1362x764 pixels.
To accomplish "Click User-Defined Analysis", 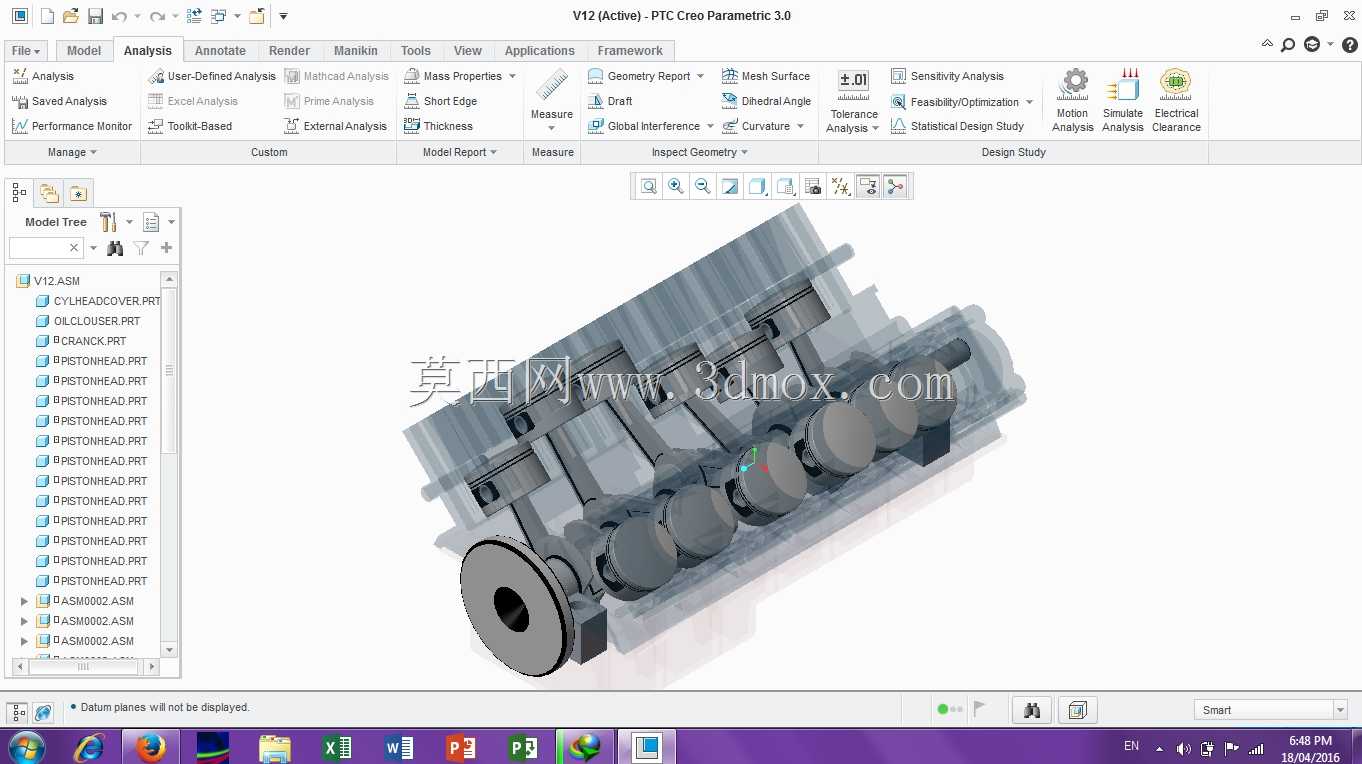I will [x=212, y=76].
